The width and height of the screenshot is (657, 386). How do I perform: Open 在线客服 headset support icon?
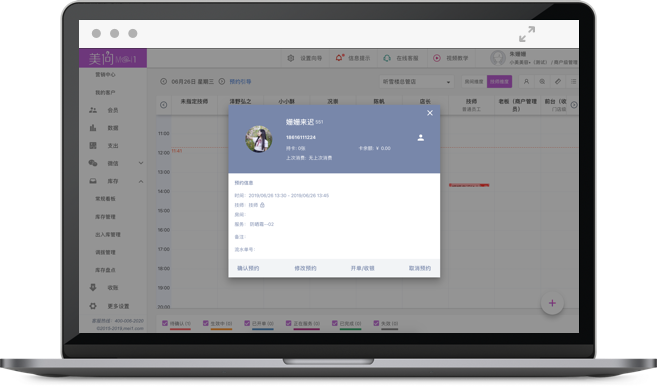tap(387, 58)
